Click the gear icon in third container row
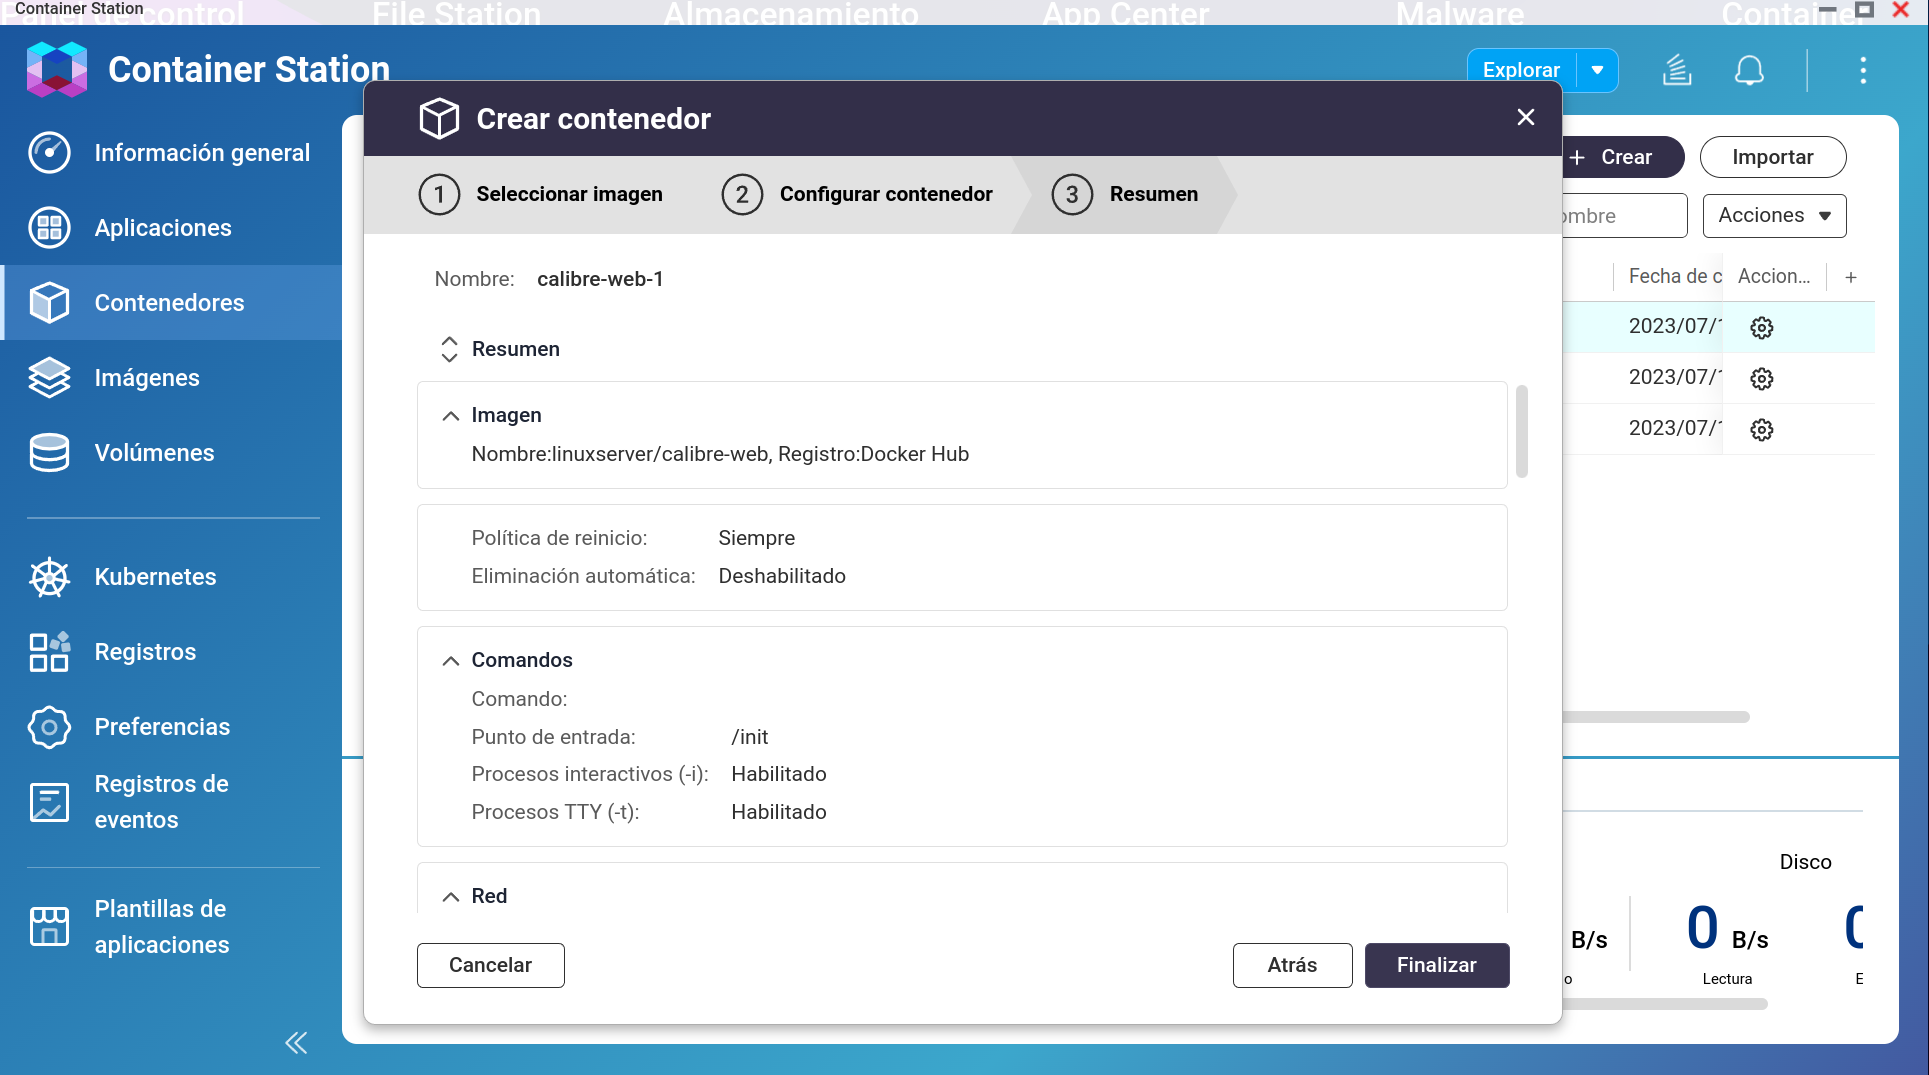The height and width of the screenshot is (1075, 1929). pyautogui.click(x=1761, y=430)
